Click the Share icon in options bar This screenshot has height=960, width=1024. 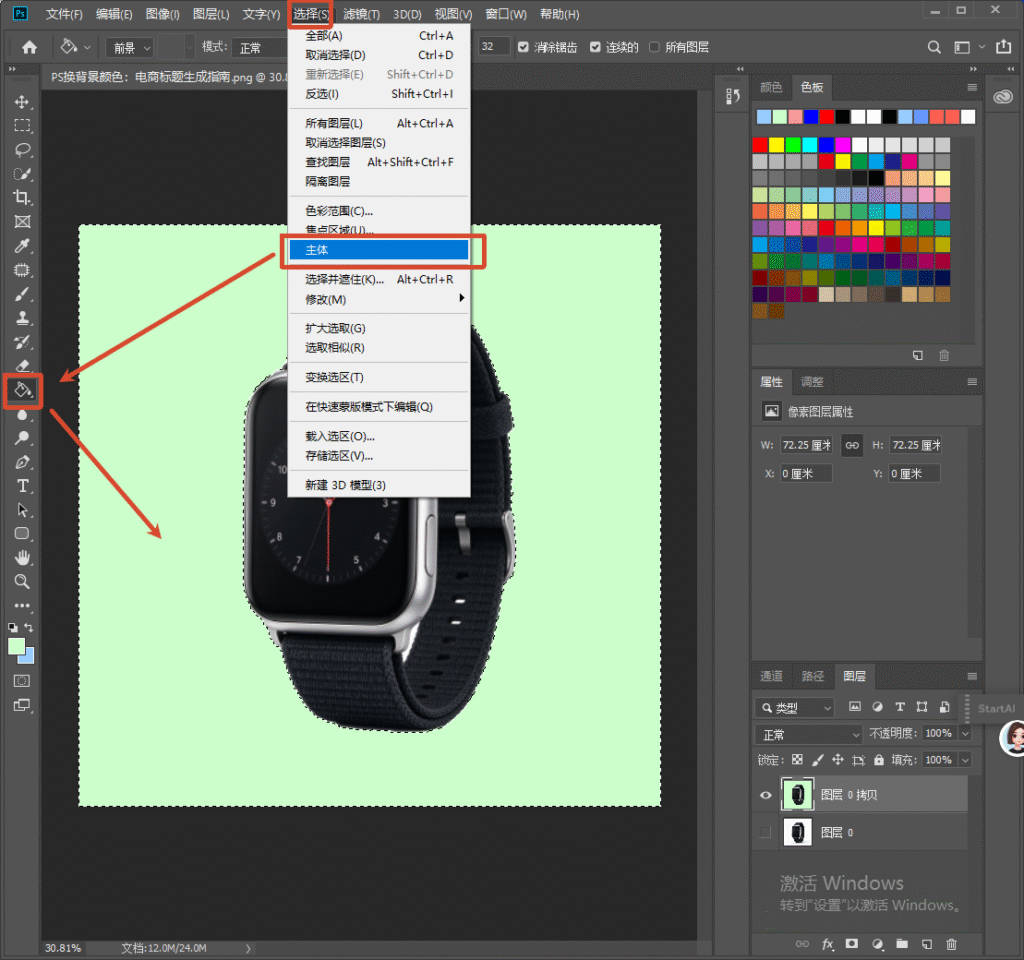(x=1003, y=46)
